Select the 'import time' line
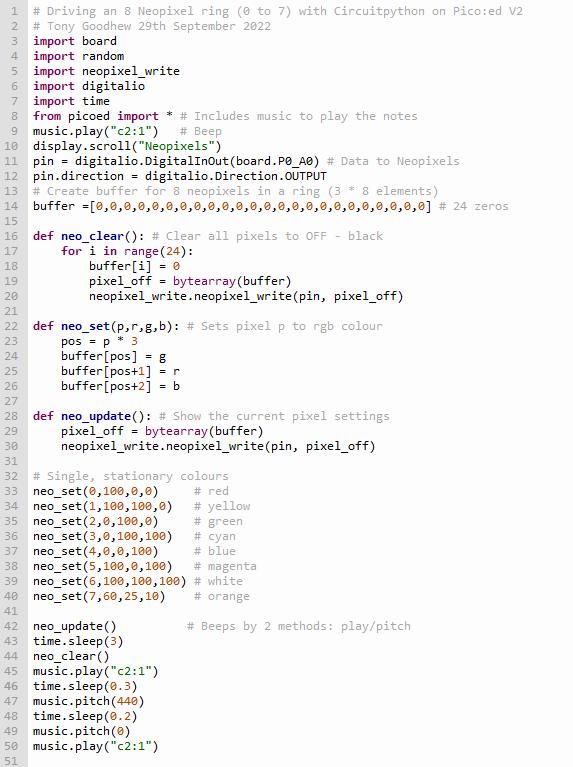 coord(71,101)
